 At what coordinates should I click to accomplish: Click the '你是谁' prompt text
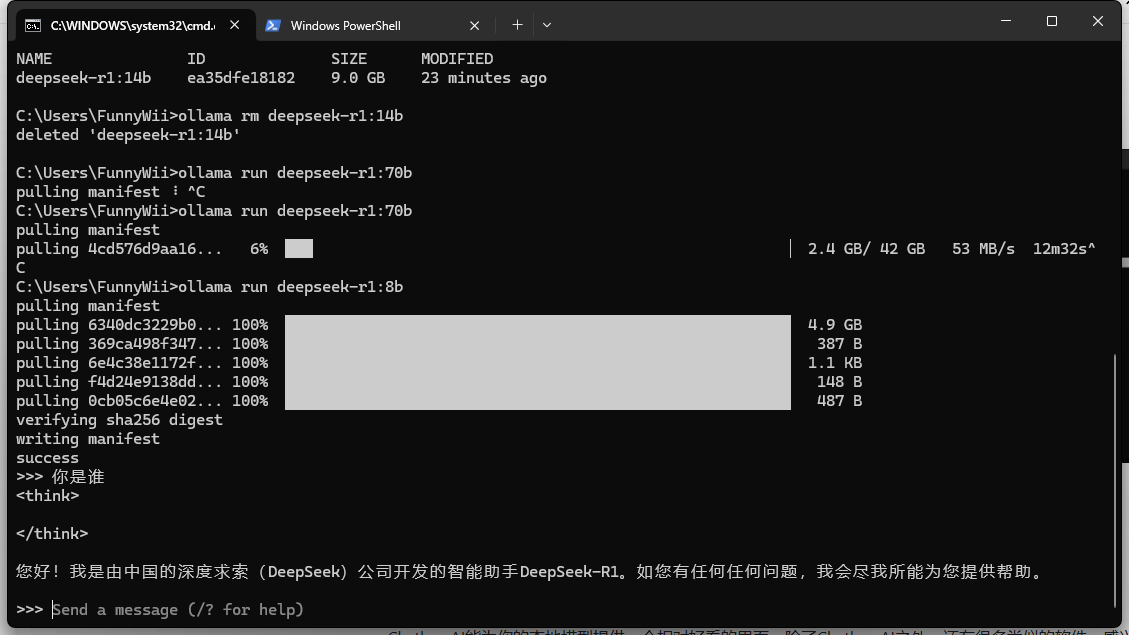click(x=78, y=477)
